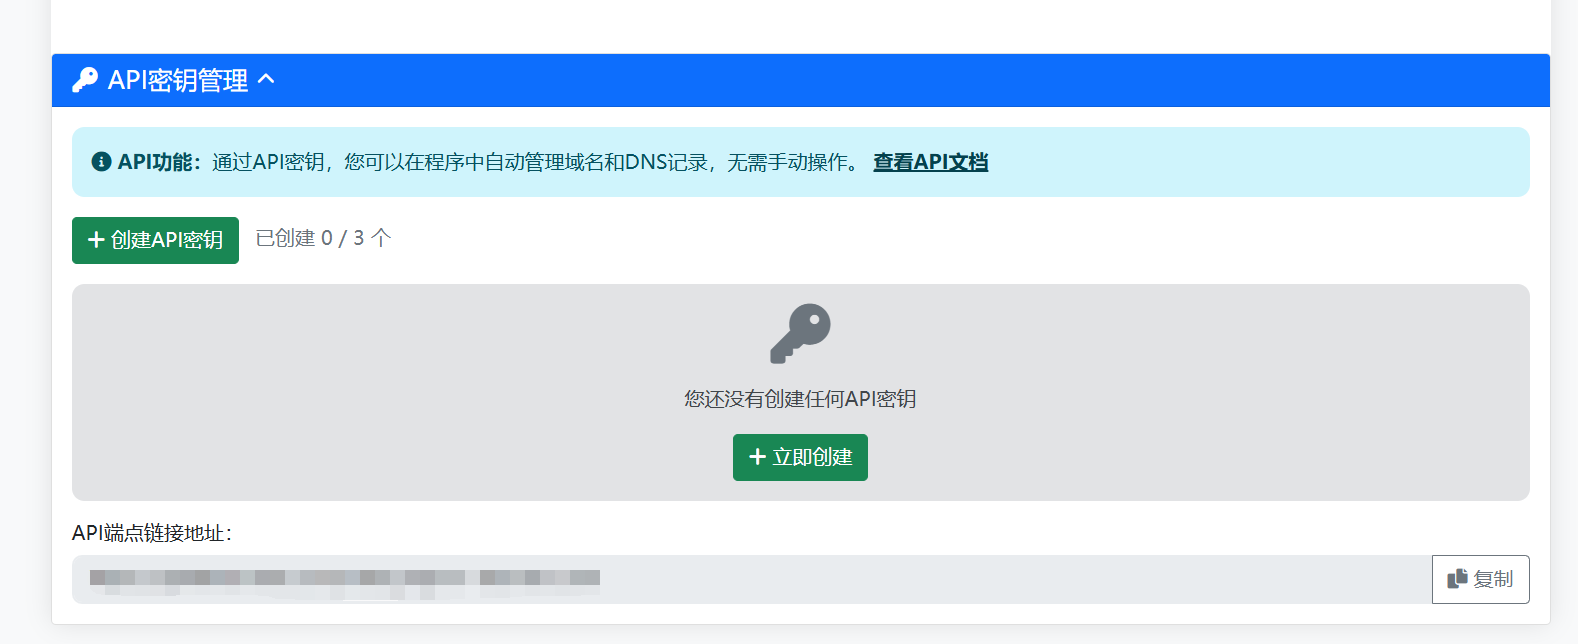Click the info circle icon in the notice

click(101, 162)
